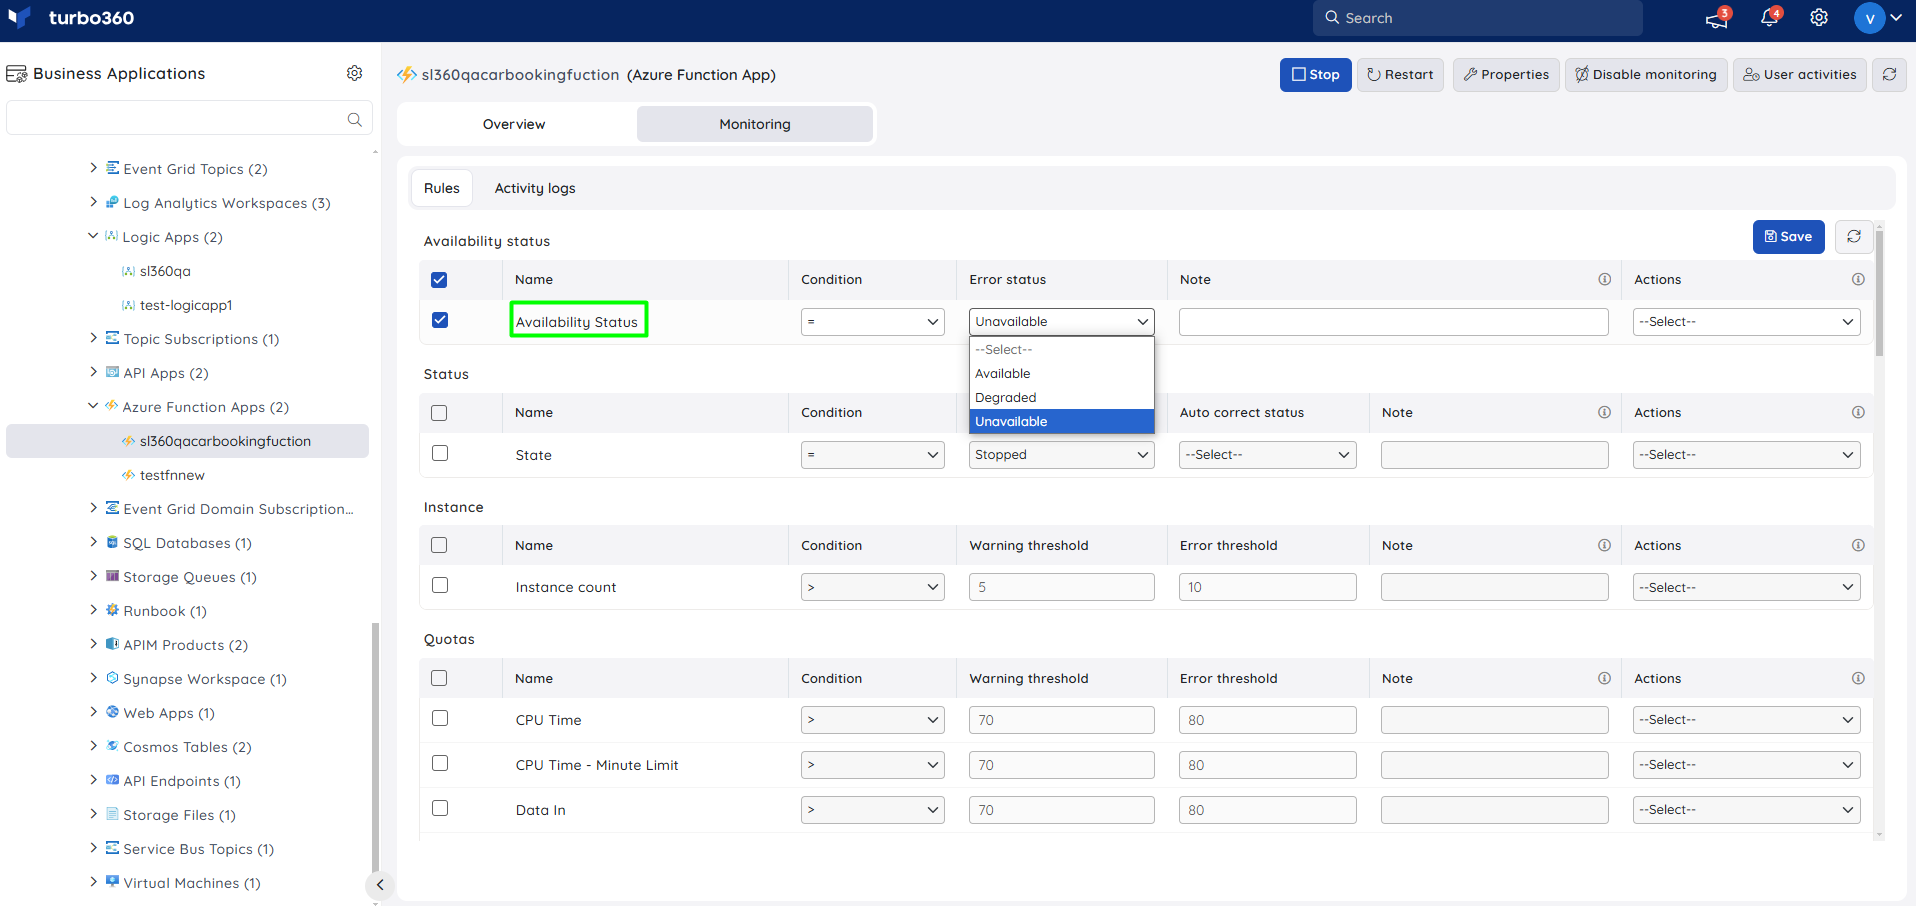
Task: Click the Event Grid Topics icon
Action: [x=112, y=168]
